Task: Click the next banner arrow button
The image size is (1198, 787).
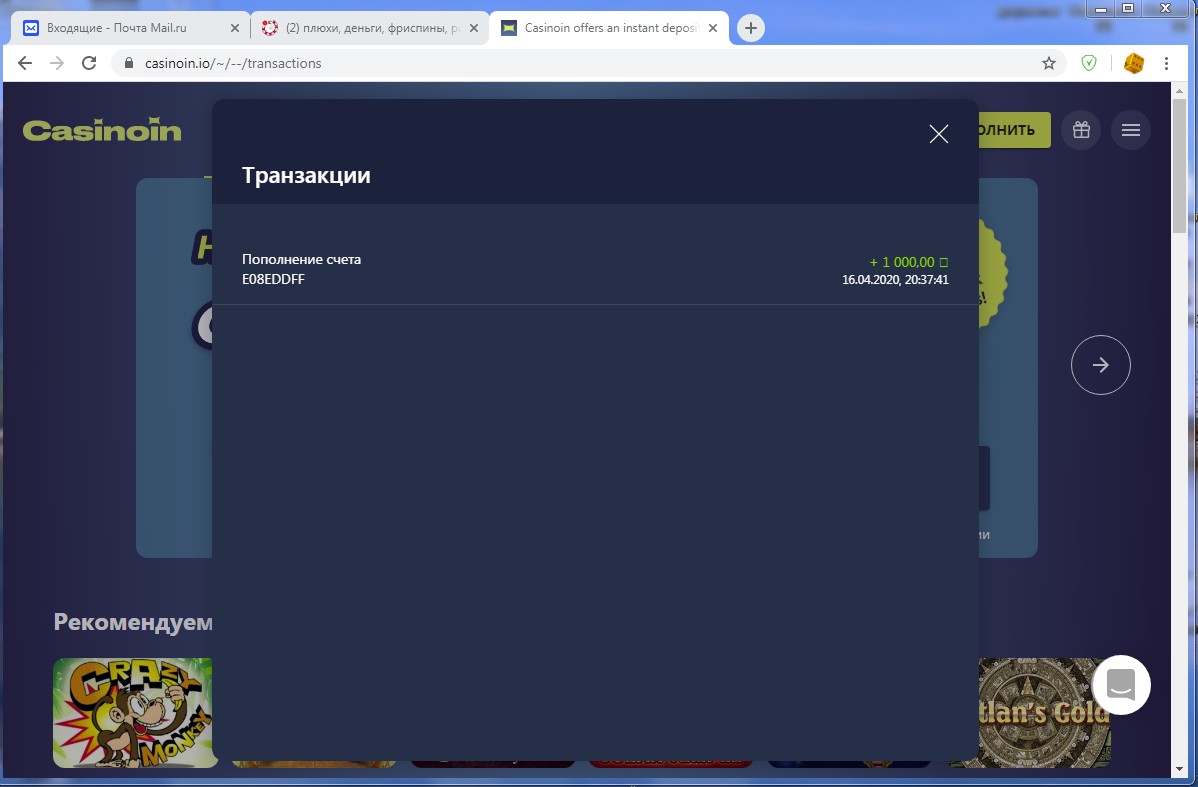Action: coord(1100,365)
